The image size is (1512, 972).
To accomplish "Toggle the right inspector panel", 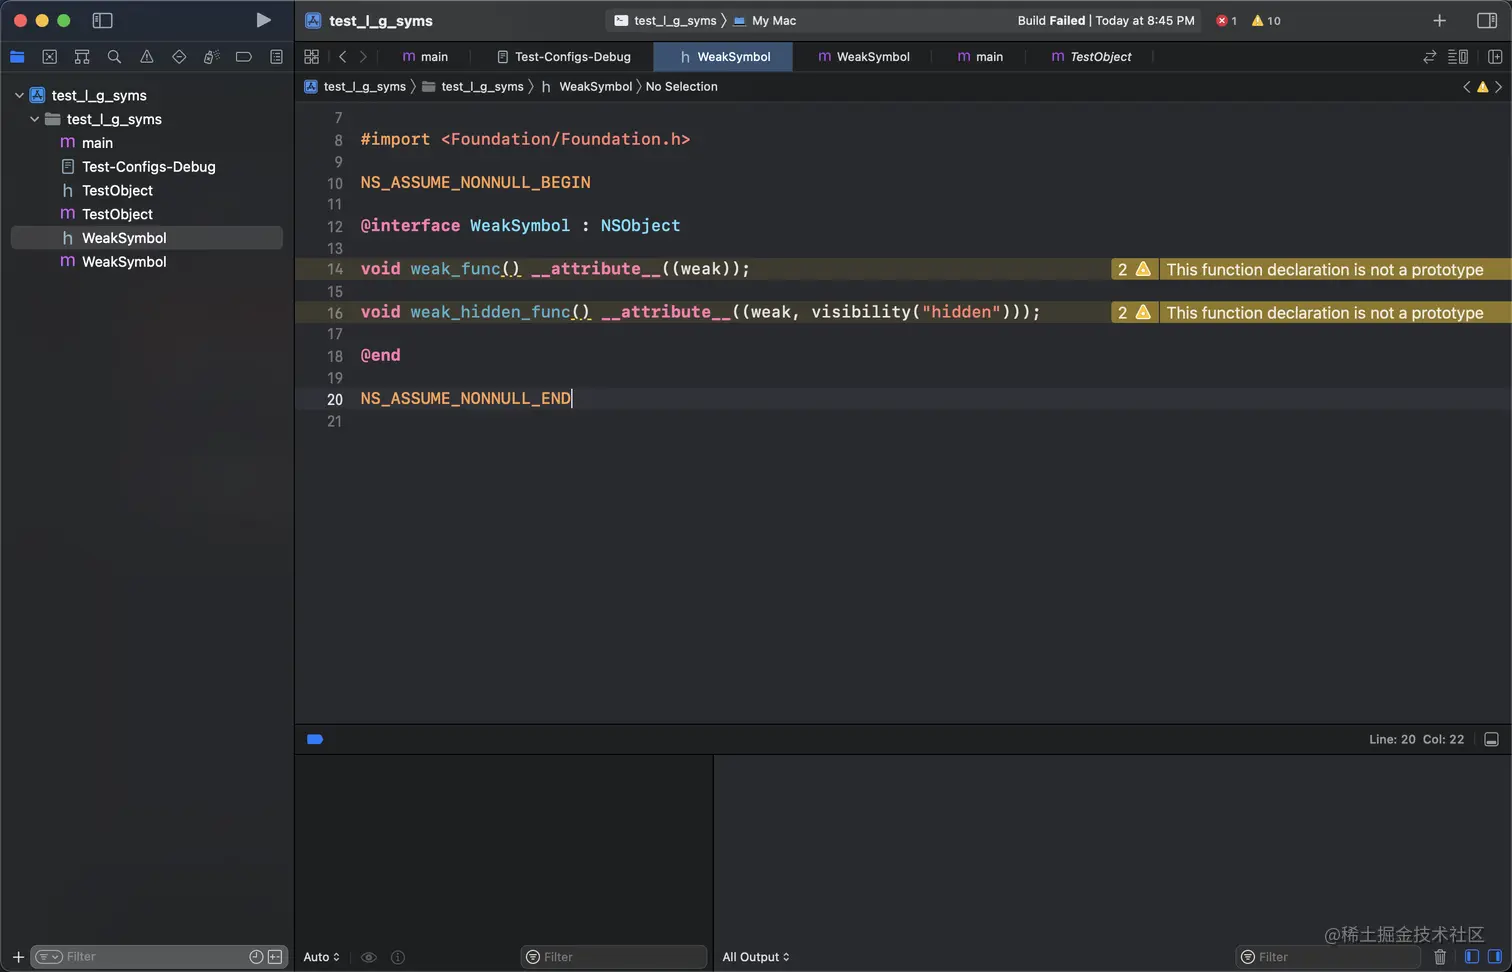I will click(1487, 20).
